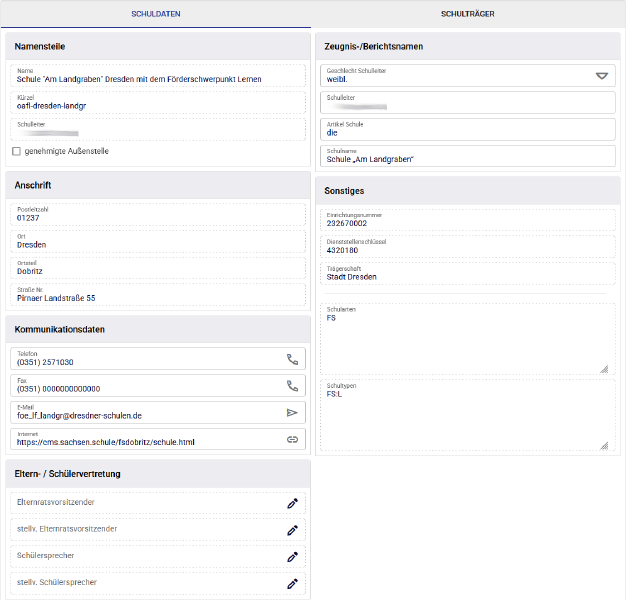Click the Postleitzahl input field
Screen dimensions: 626x600
[x=158, y=214]
